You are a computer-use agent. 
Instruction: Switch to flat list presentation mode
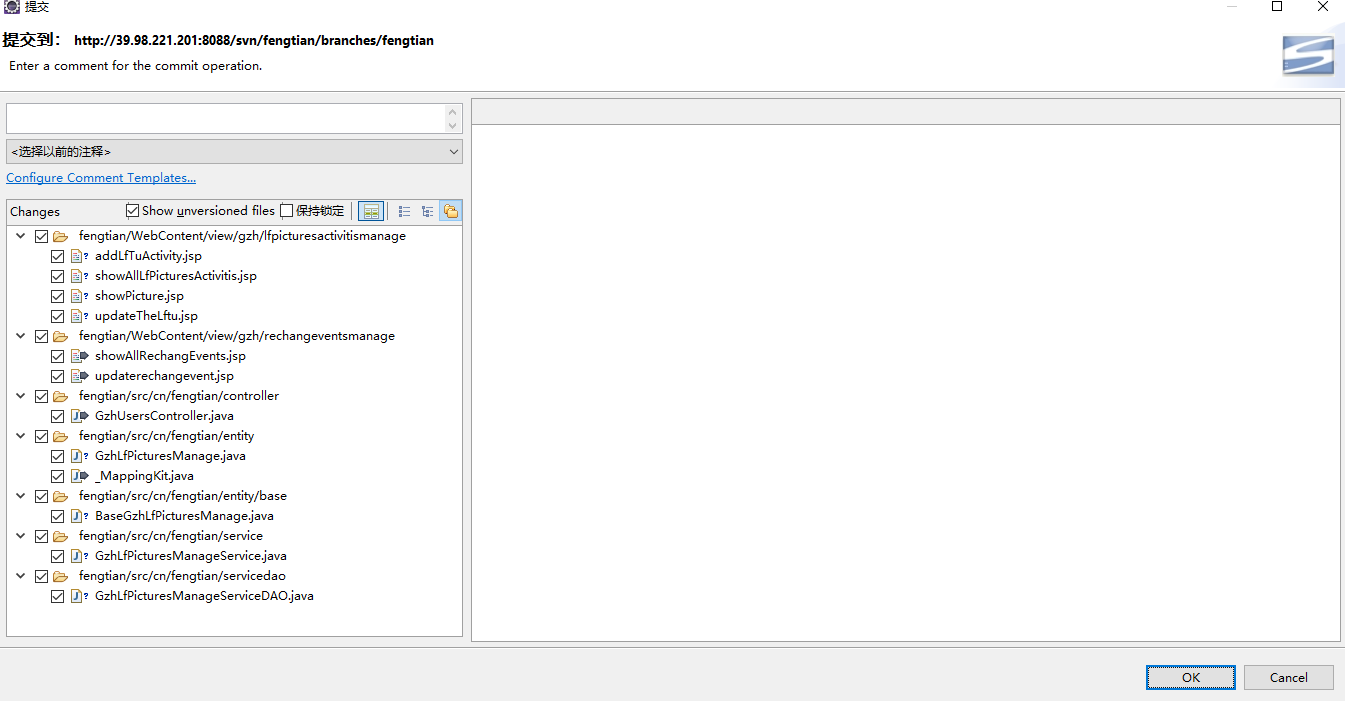pos(404,211)
